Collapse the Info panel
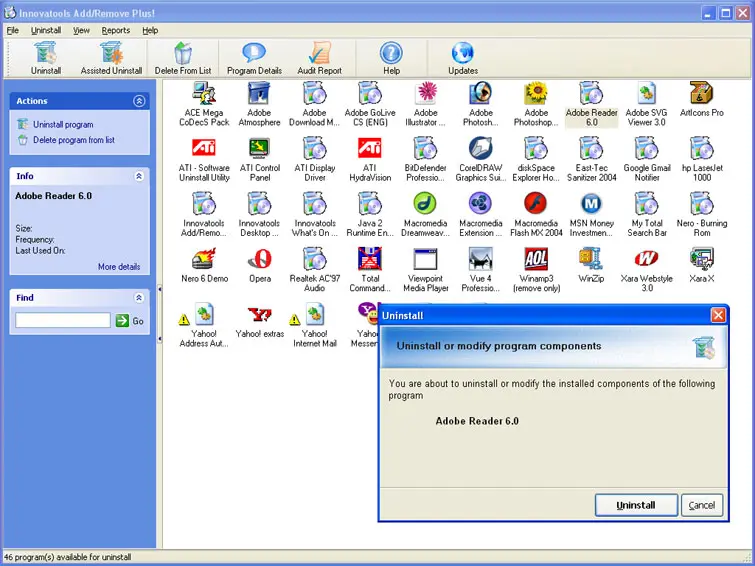 139,176
